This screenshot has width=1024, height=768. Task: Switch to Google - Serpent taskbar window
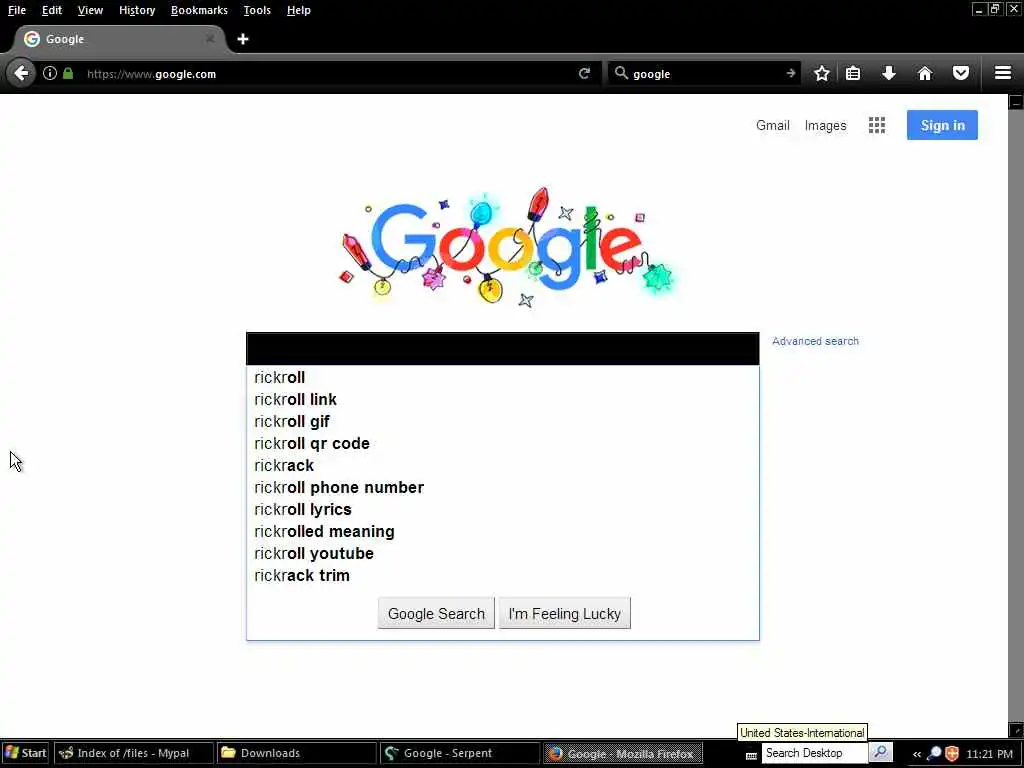pyautogui.click(x=460, y=753)
